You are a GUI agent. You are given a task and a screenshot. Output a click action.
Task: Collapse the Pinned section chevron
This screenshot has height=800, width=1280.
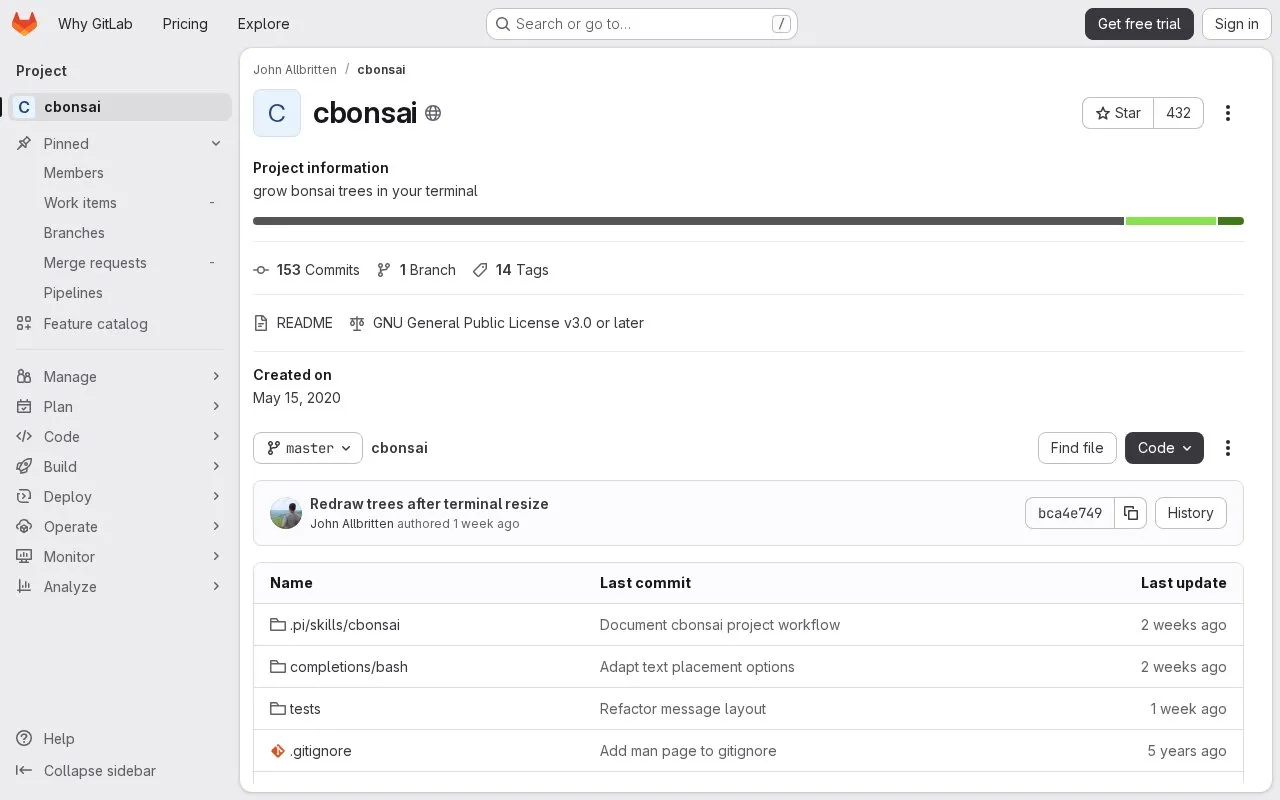click(x=216, y=144)
